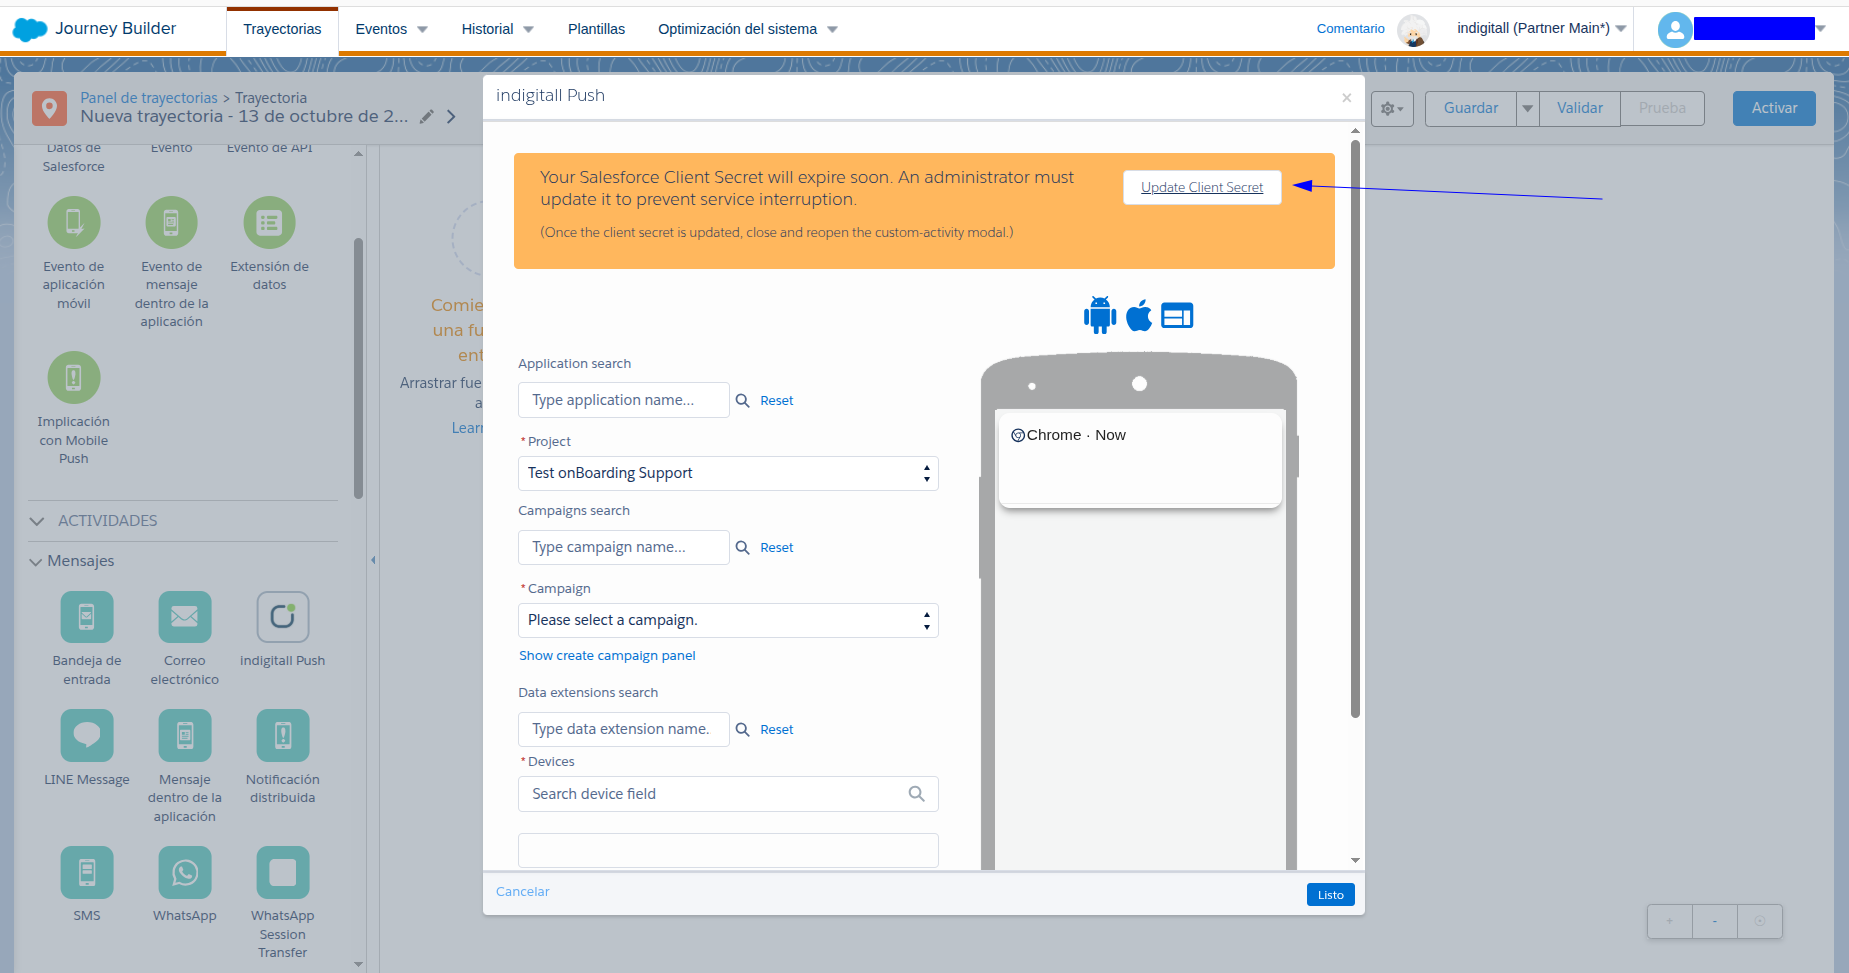Close the indigitall Push modal
The width and height of the screenshot is (1849, 973).
pos(1347,97)
